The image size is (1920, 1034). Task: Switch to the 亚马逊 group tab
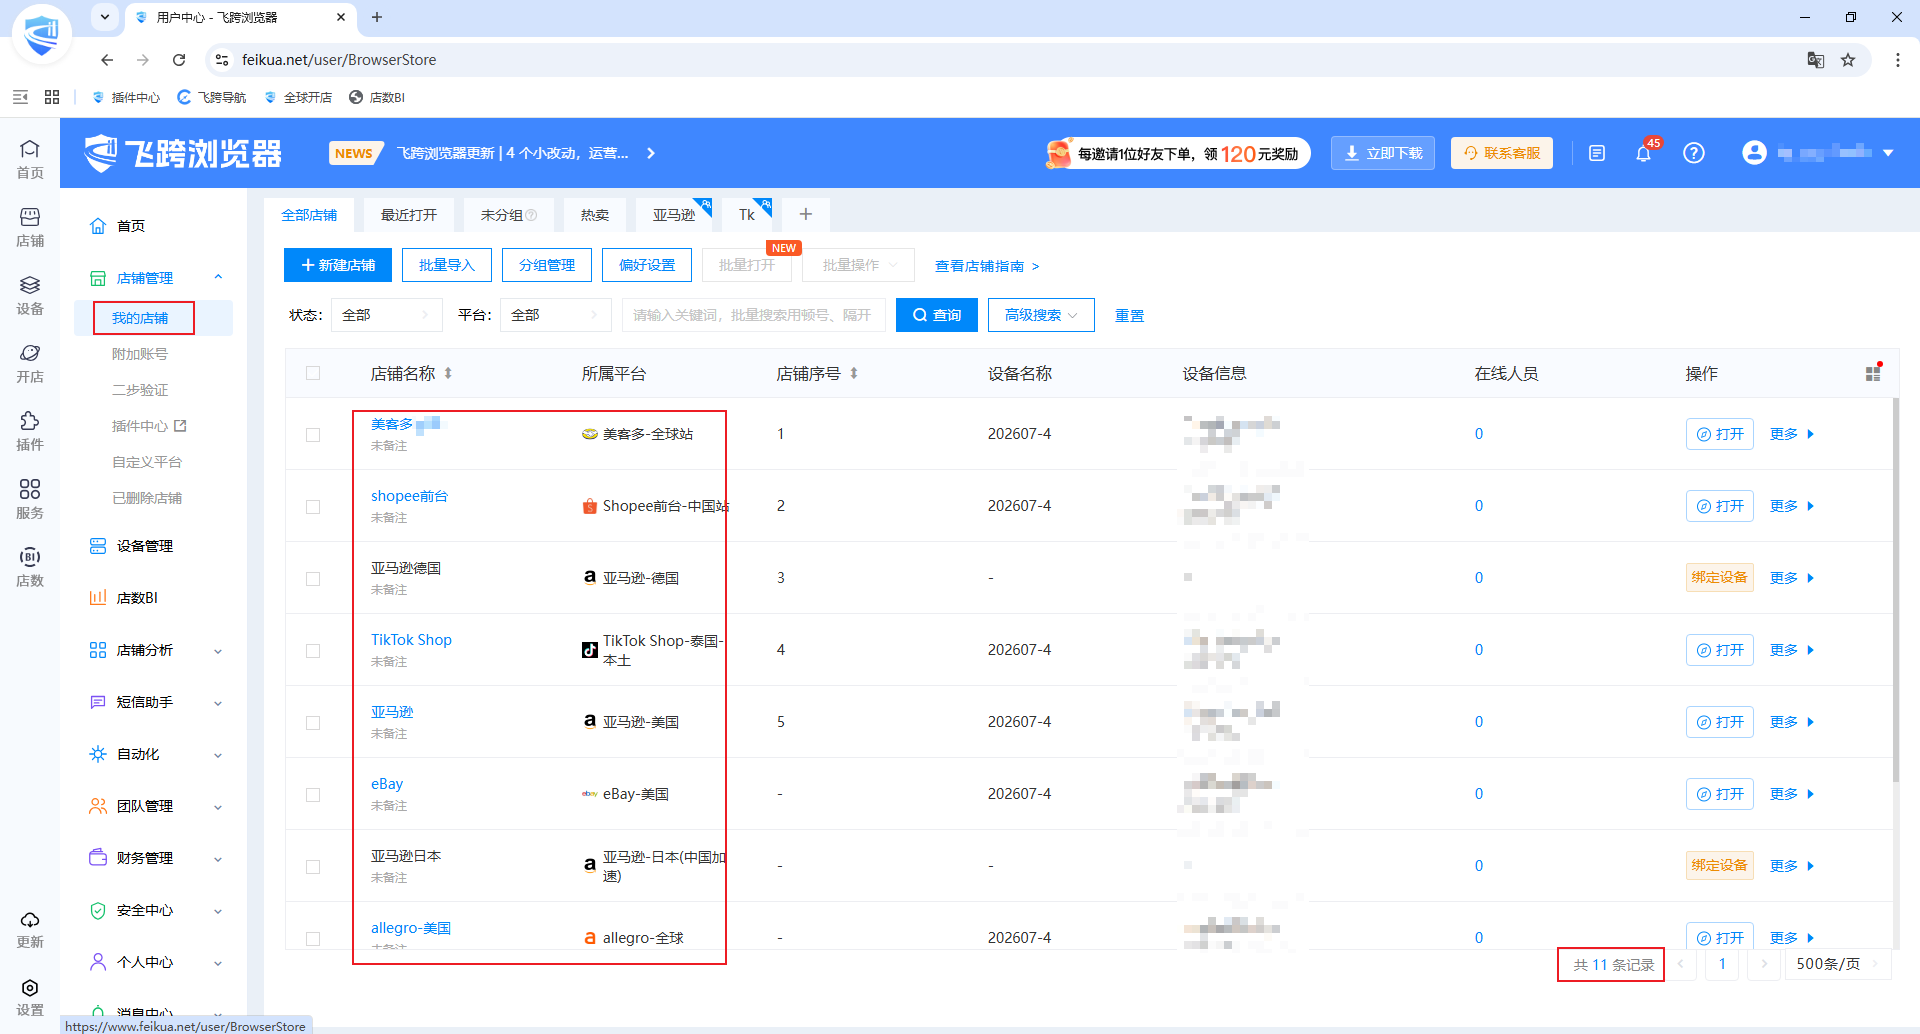coord(674,215)
